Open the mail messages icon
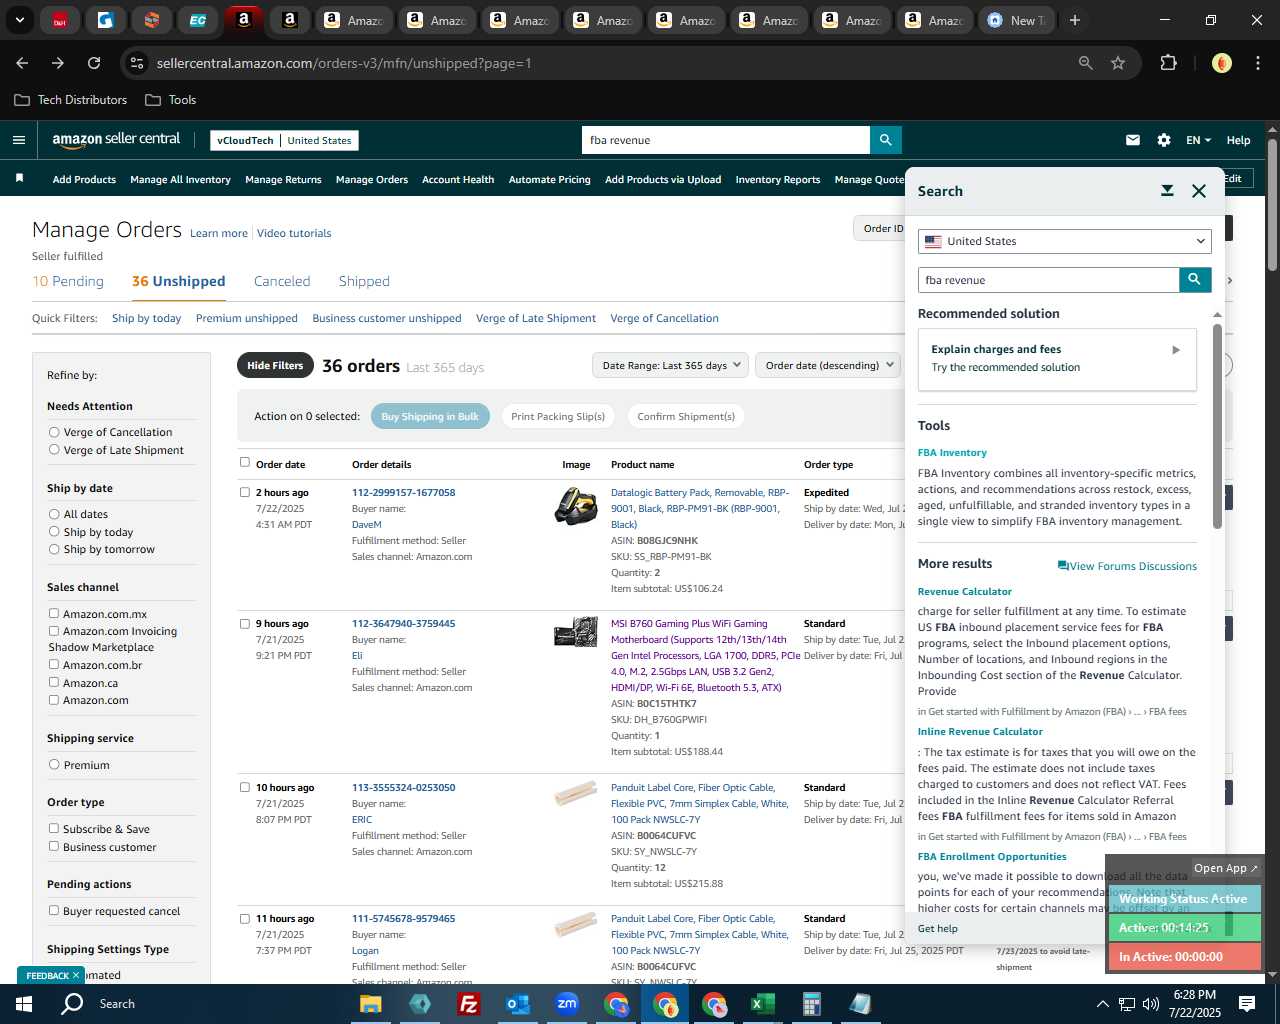Screen dimensions: 1280x1024 coord(1133,140)
